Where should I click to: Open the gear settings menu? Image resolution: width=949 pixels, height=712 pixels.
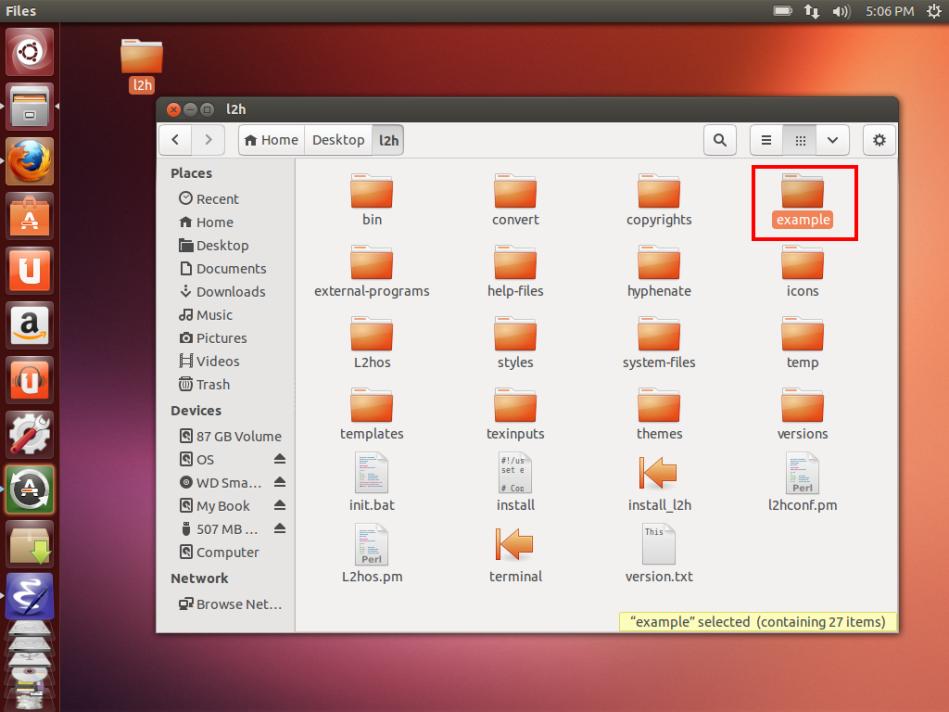tap(880, 141)
